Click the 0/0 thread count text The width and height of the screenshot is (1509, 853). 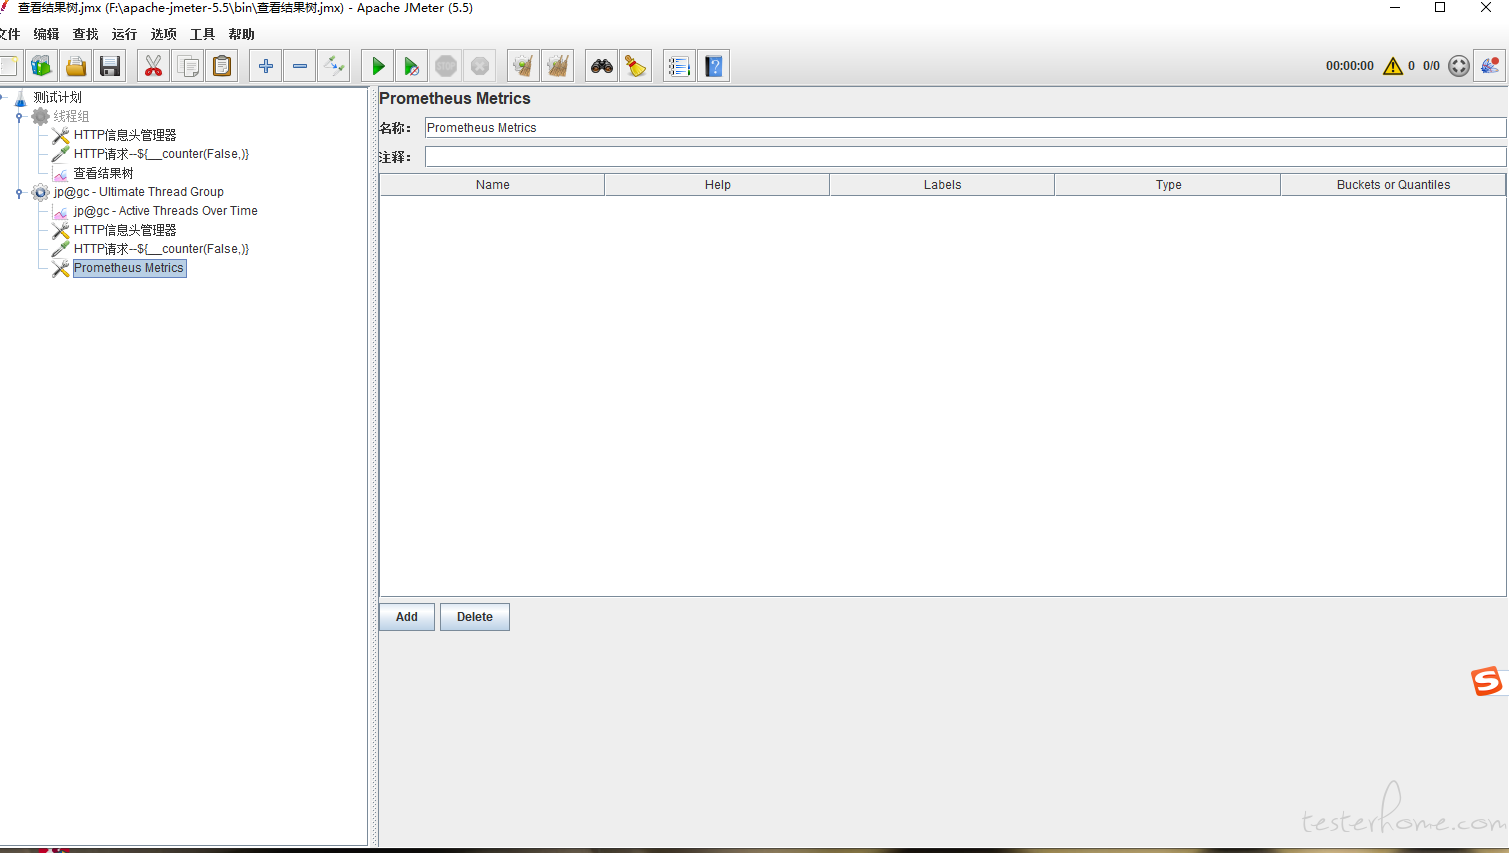(1431, 66)
